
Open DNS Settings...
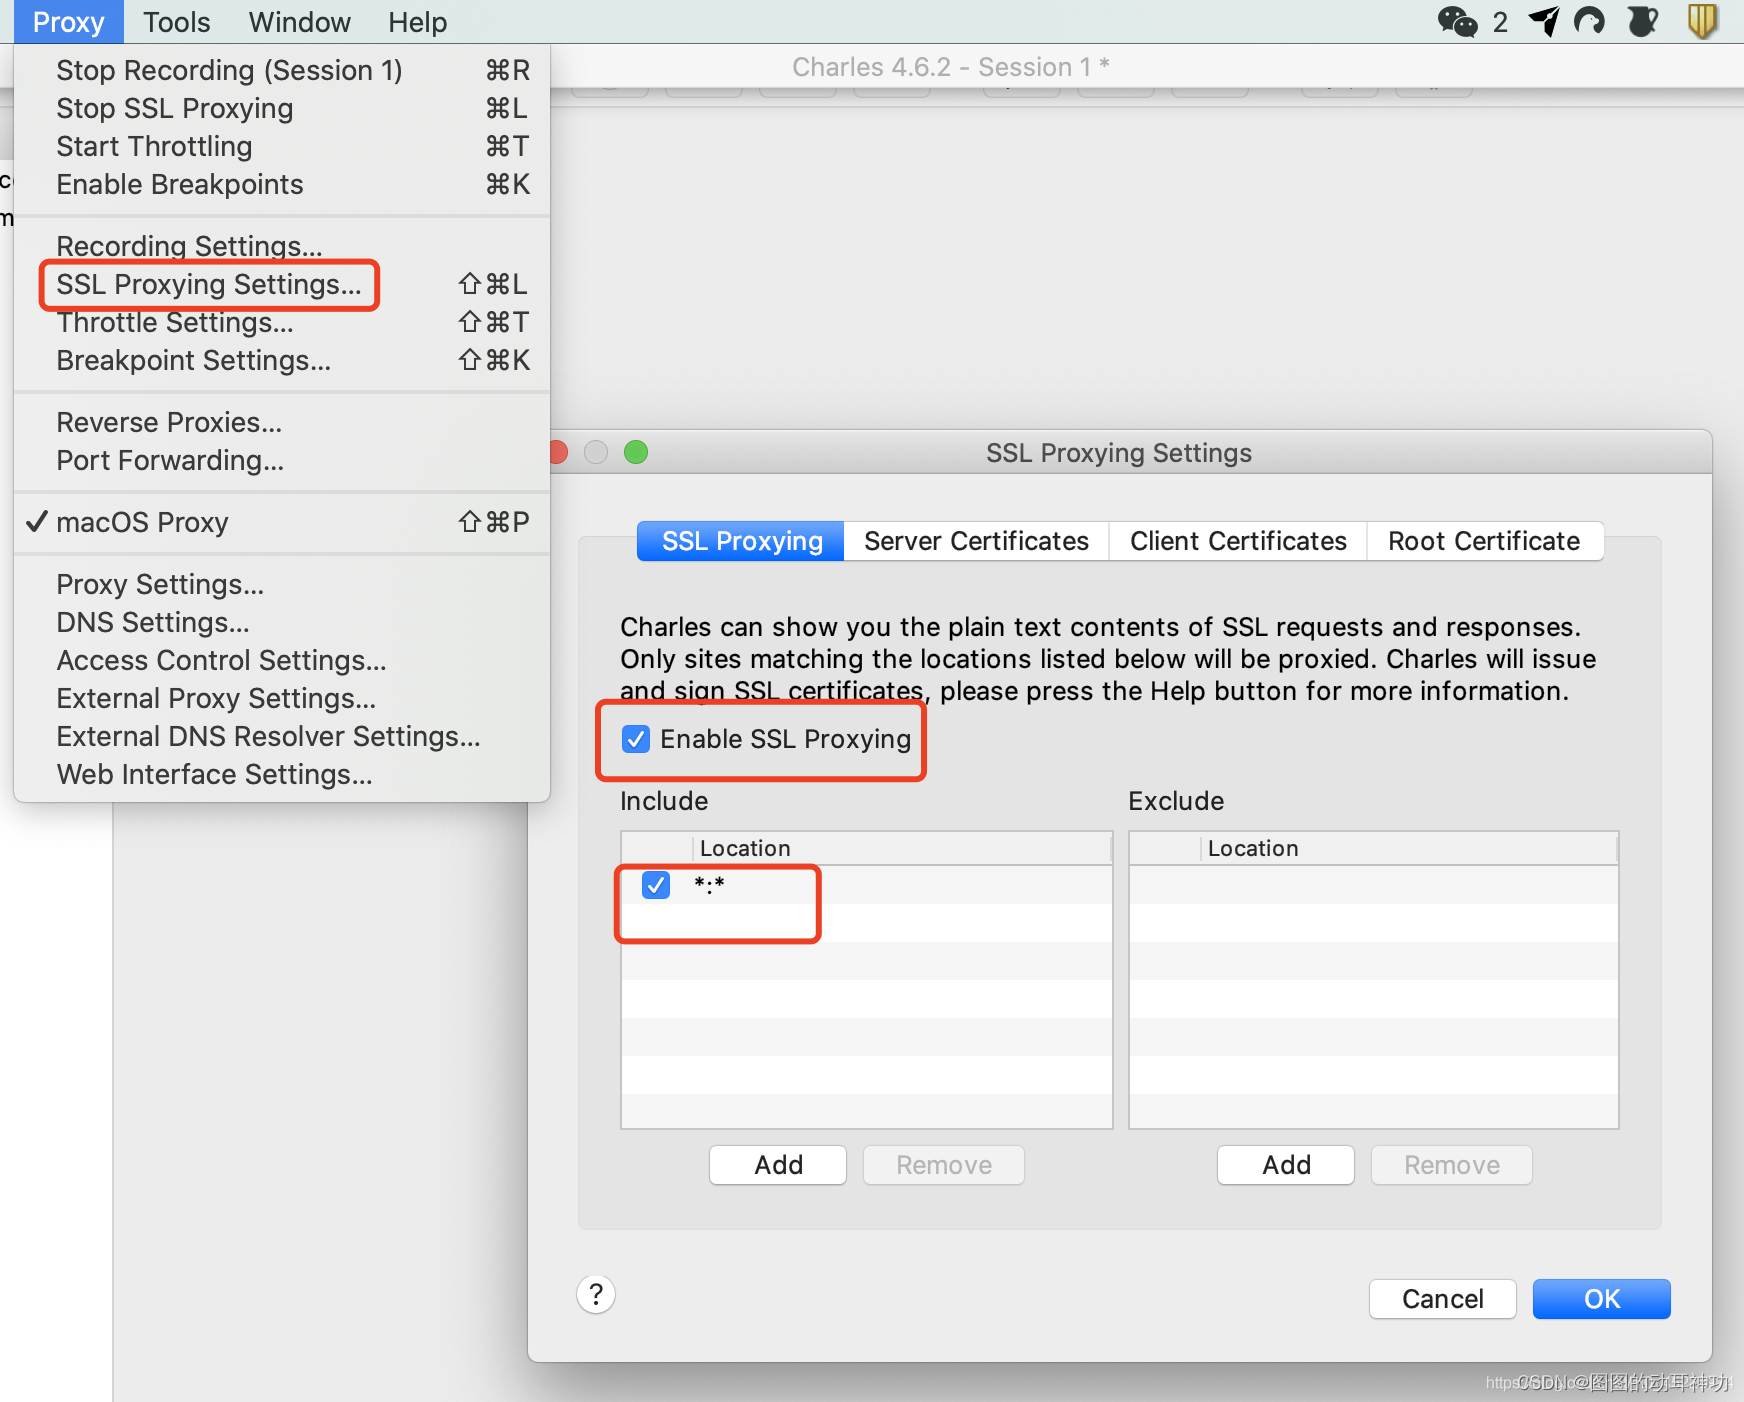pos(282,622)
